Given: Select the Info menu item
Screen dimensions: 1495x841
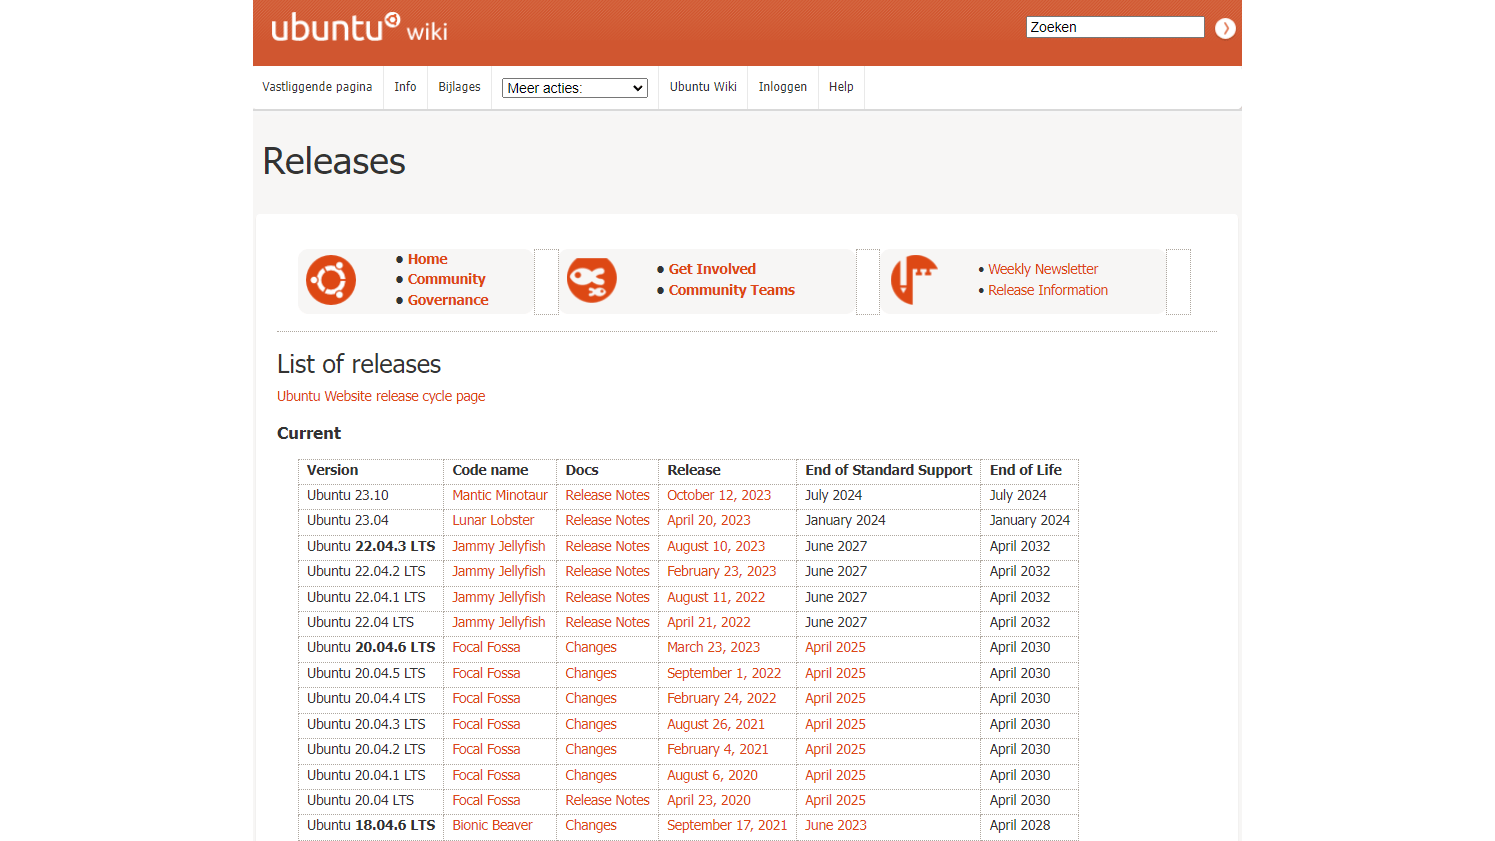Looking at the screenshot, I should [405, 87].
